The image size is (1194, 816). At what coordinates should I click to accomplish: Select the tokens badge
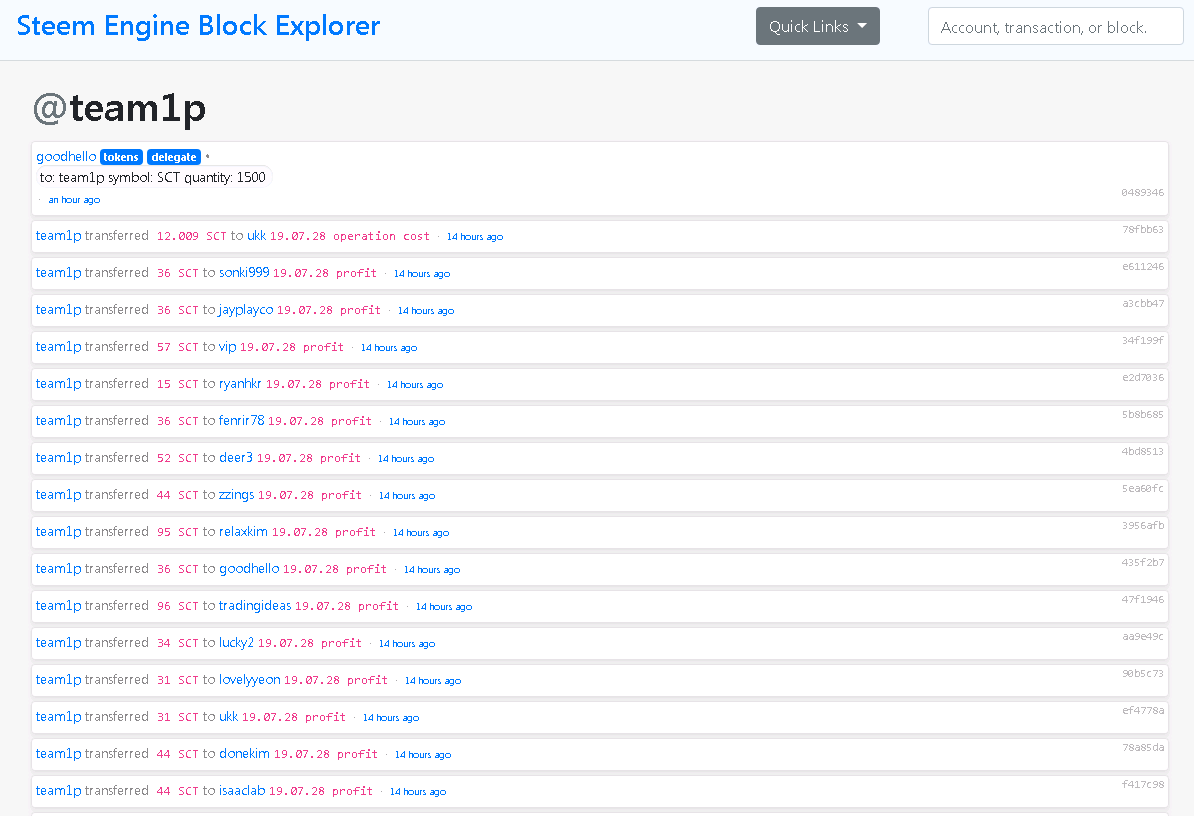click(x=121, y=157)
